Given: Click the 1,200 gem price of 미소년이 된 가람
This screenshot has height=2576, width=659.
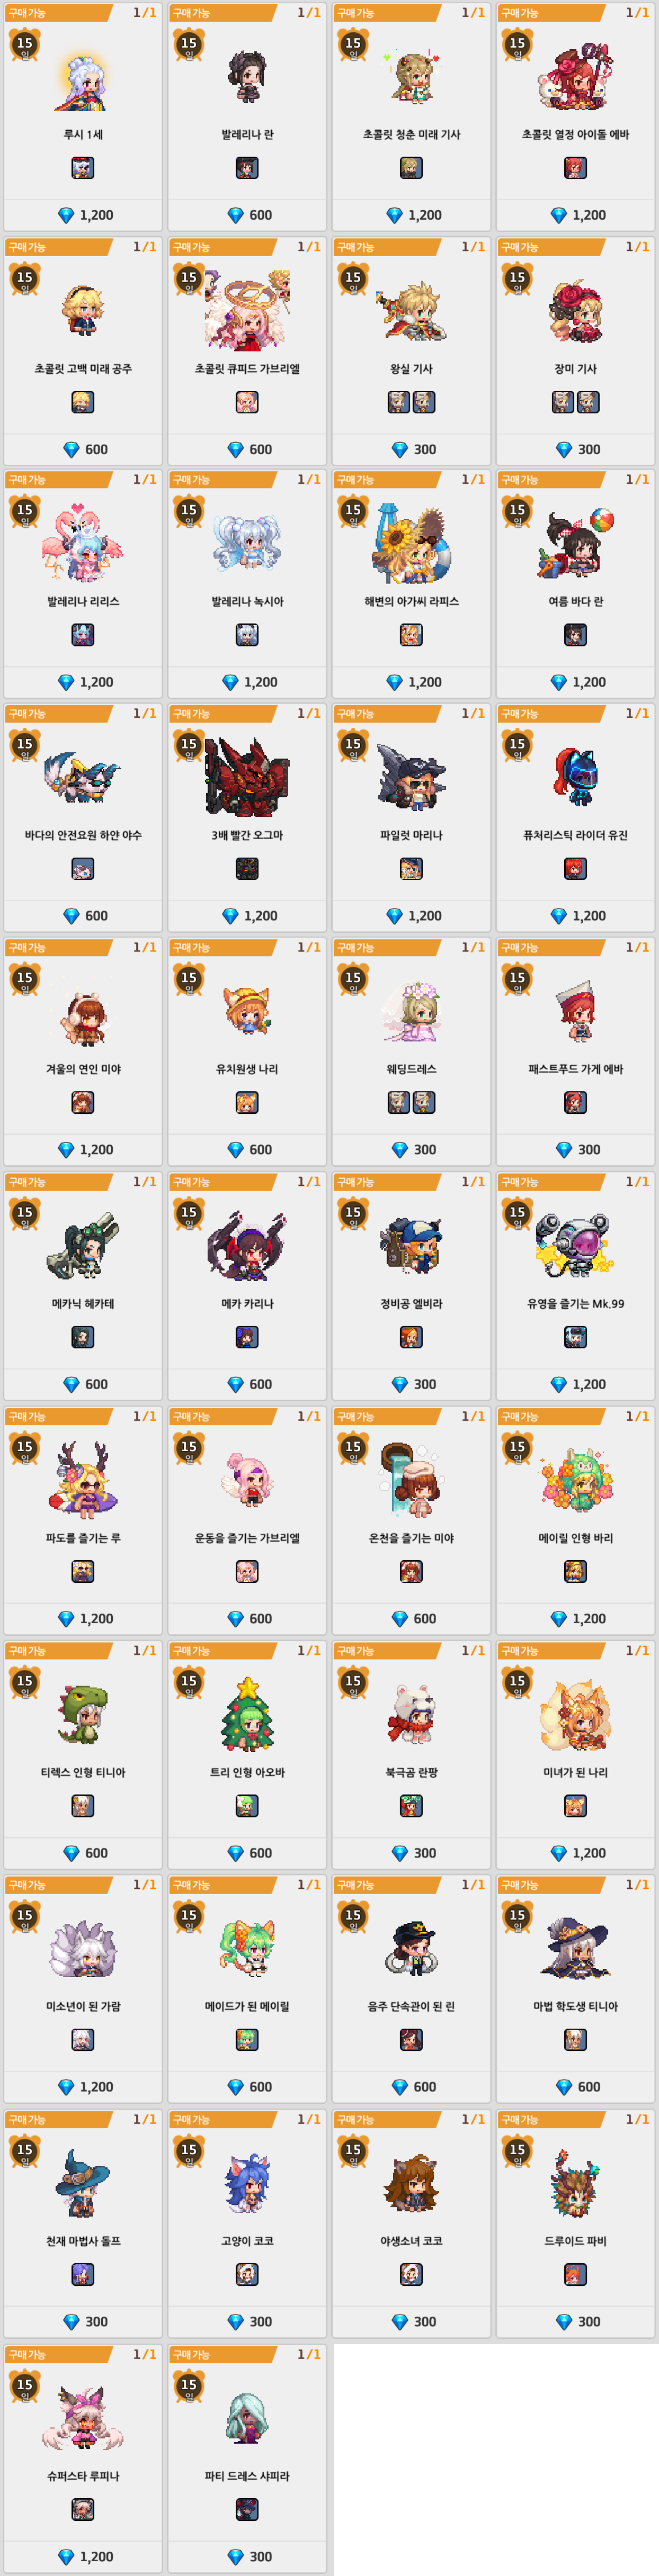Looking at the screenshot, I should click(83, 2087).
